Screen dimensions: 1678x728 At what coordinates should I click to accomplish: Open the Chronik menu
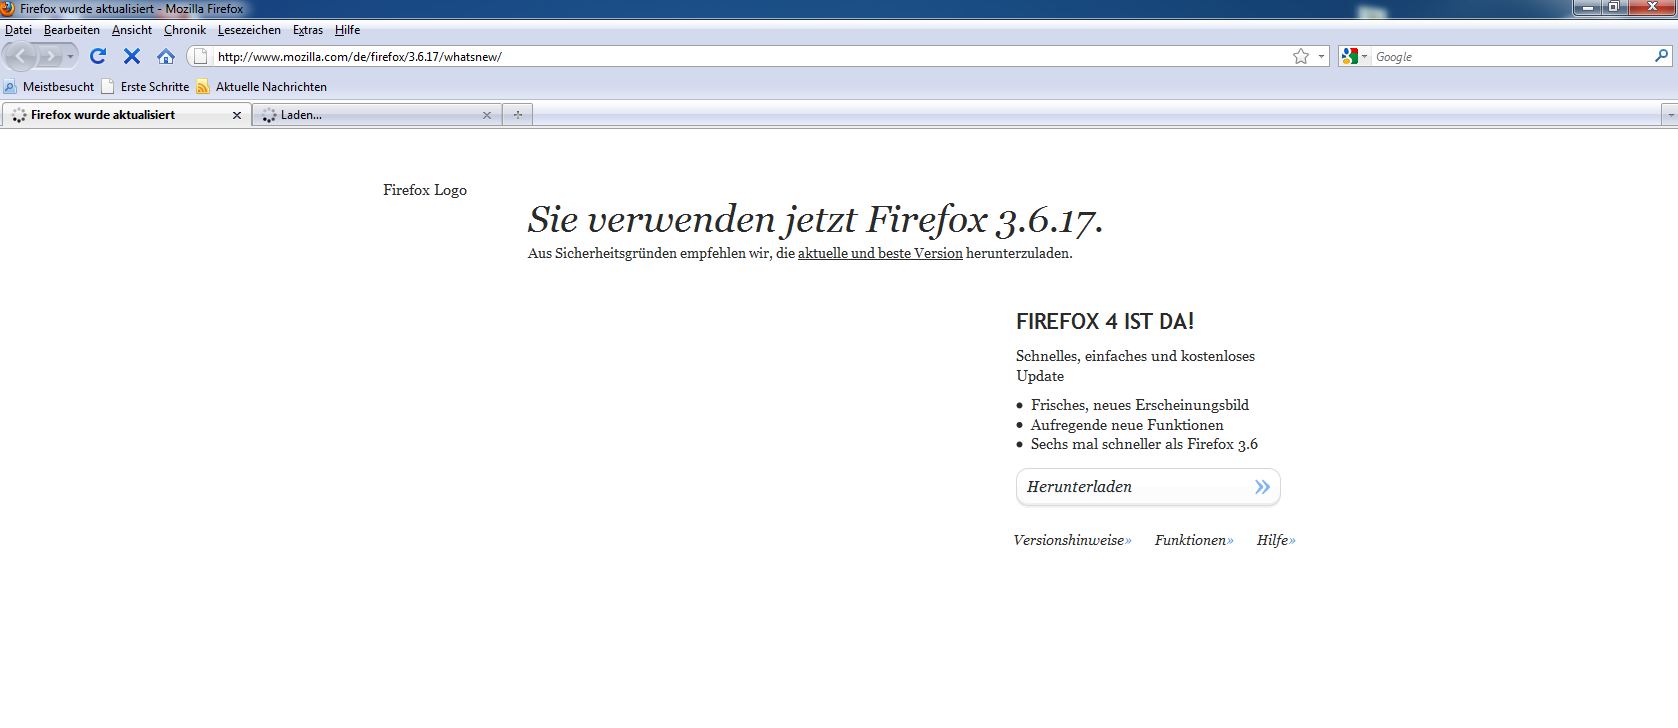[185, 30]
